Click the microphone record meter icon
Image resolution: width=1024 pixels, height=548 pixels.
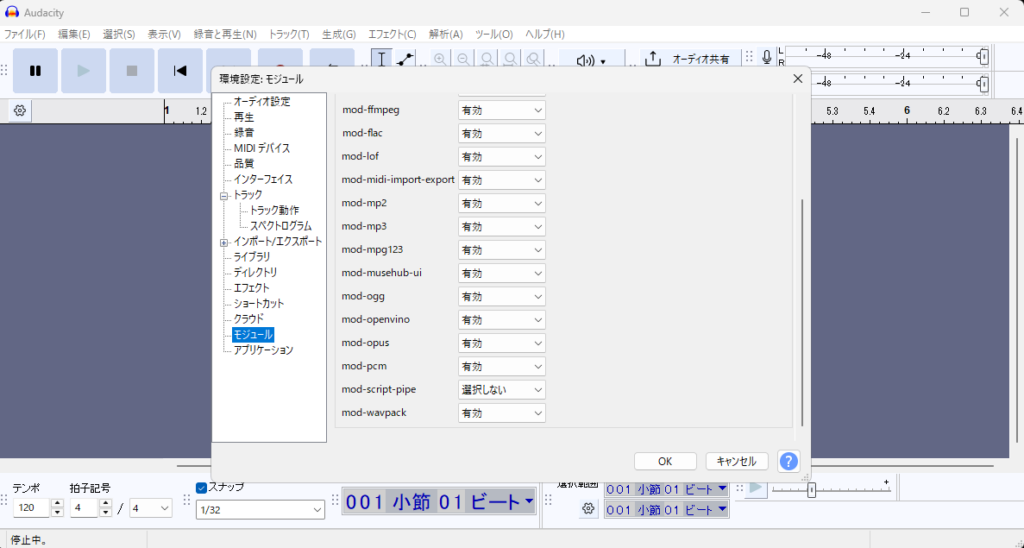(x=766, y=59)
